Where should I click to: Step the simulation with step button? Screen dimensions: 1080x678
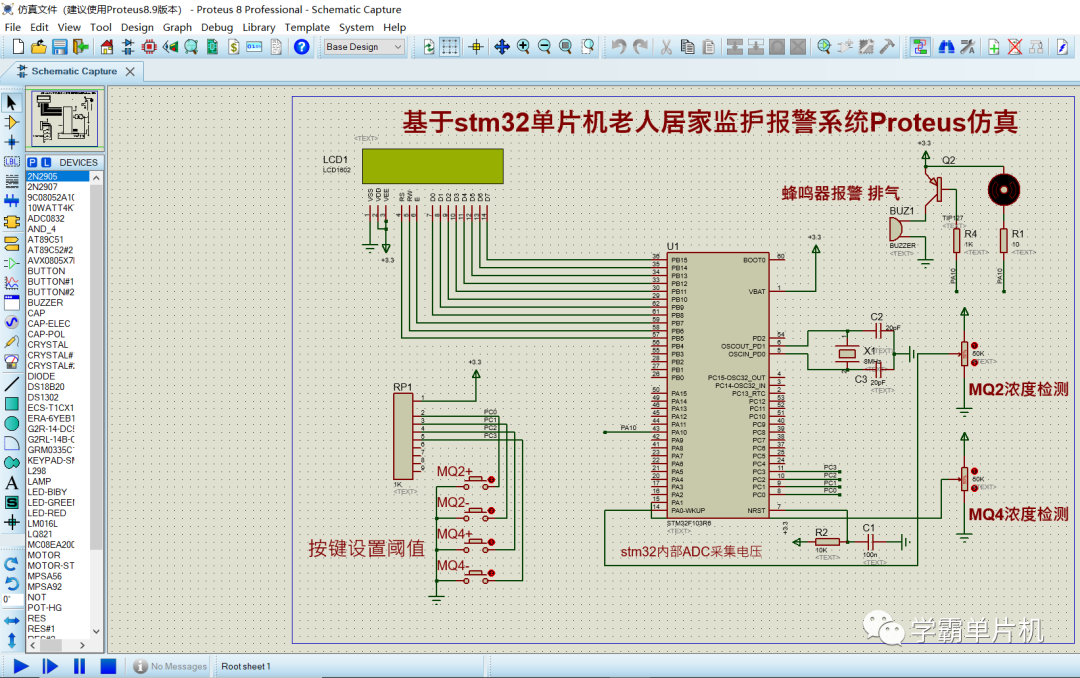point(50,666)
